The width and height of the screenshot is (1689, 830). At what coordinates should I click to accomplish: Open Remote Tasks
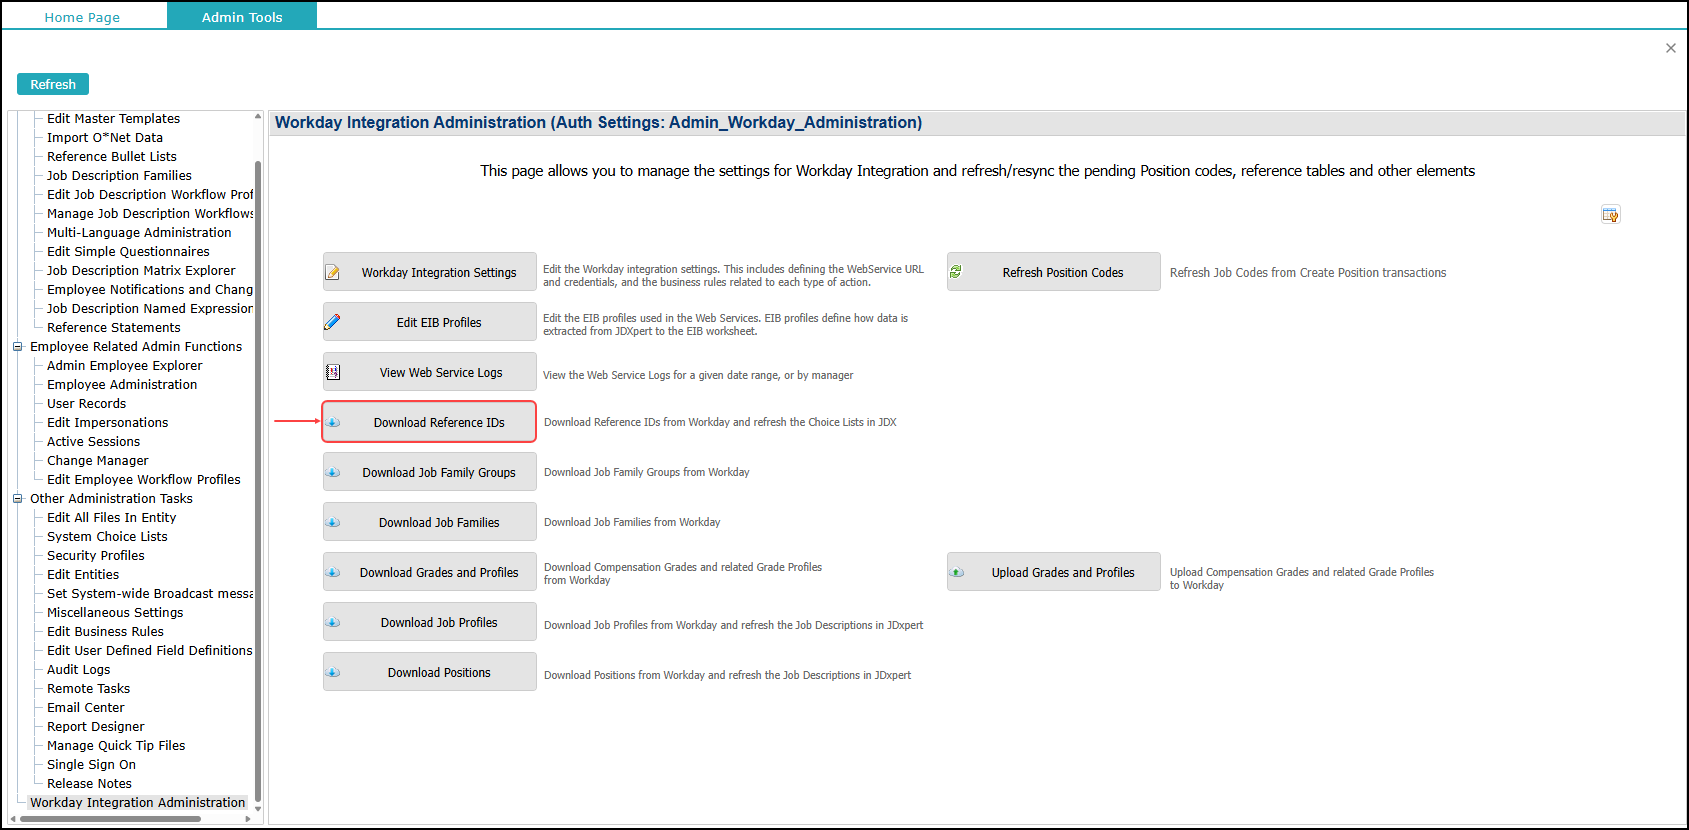[x=88, y=689]
